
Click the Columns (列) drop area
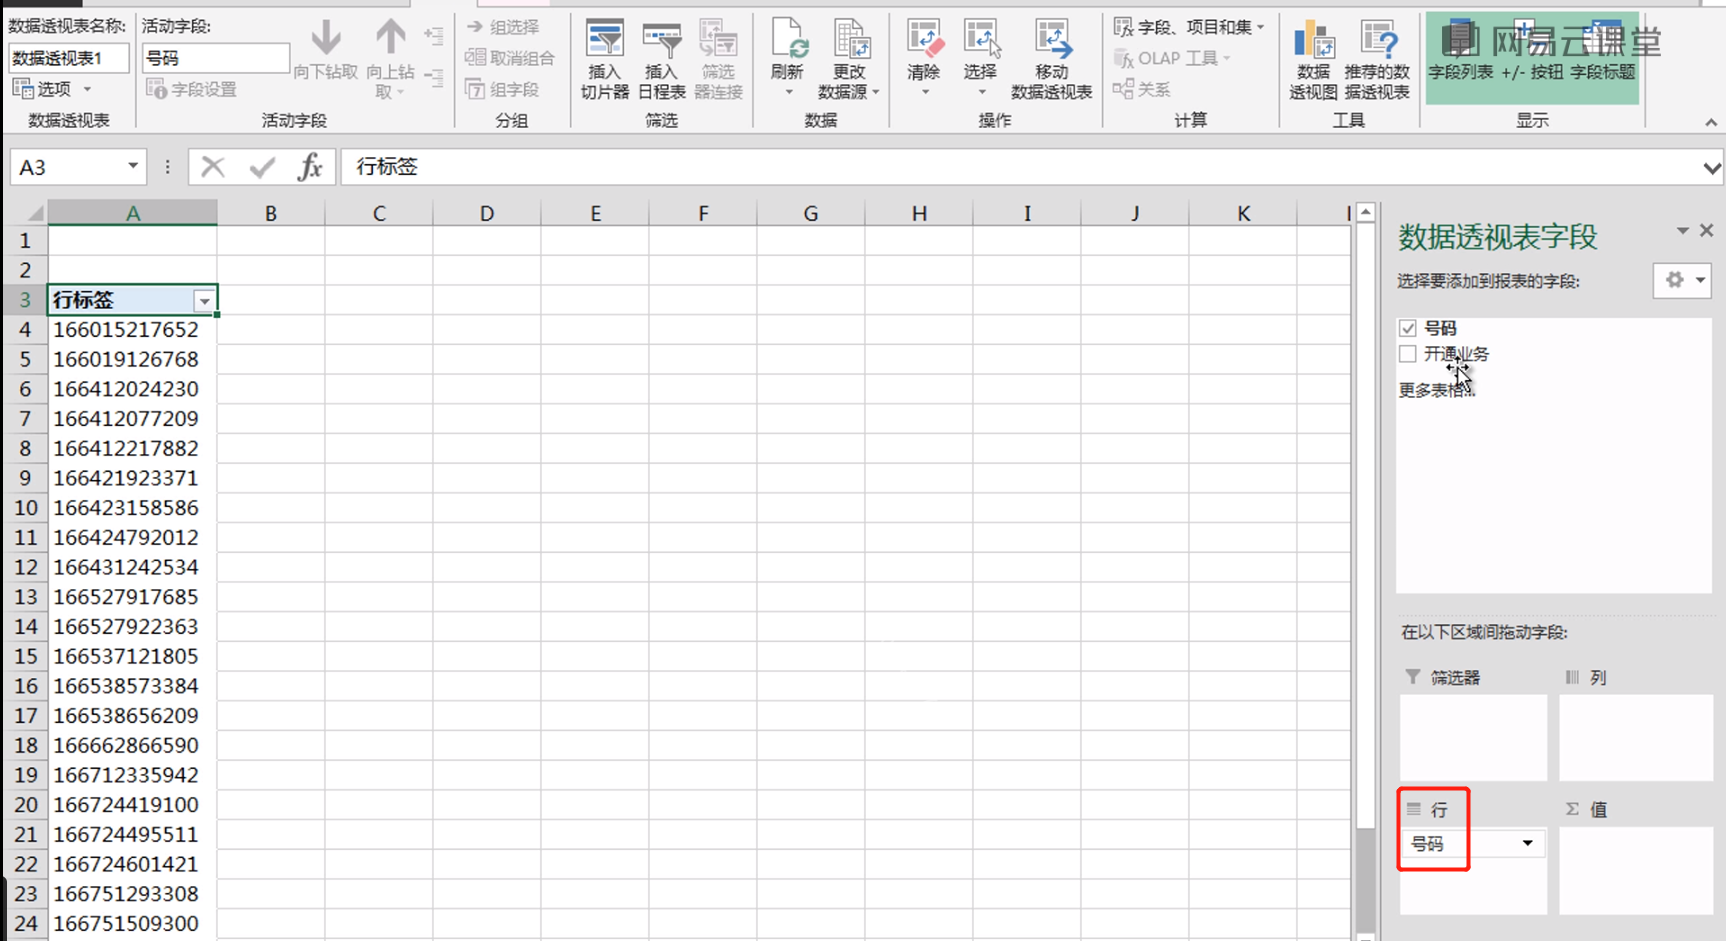1635,738
